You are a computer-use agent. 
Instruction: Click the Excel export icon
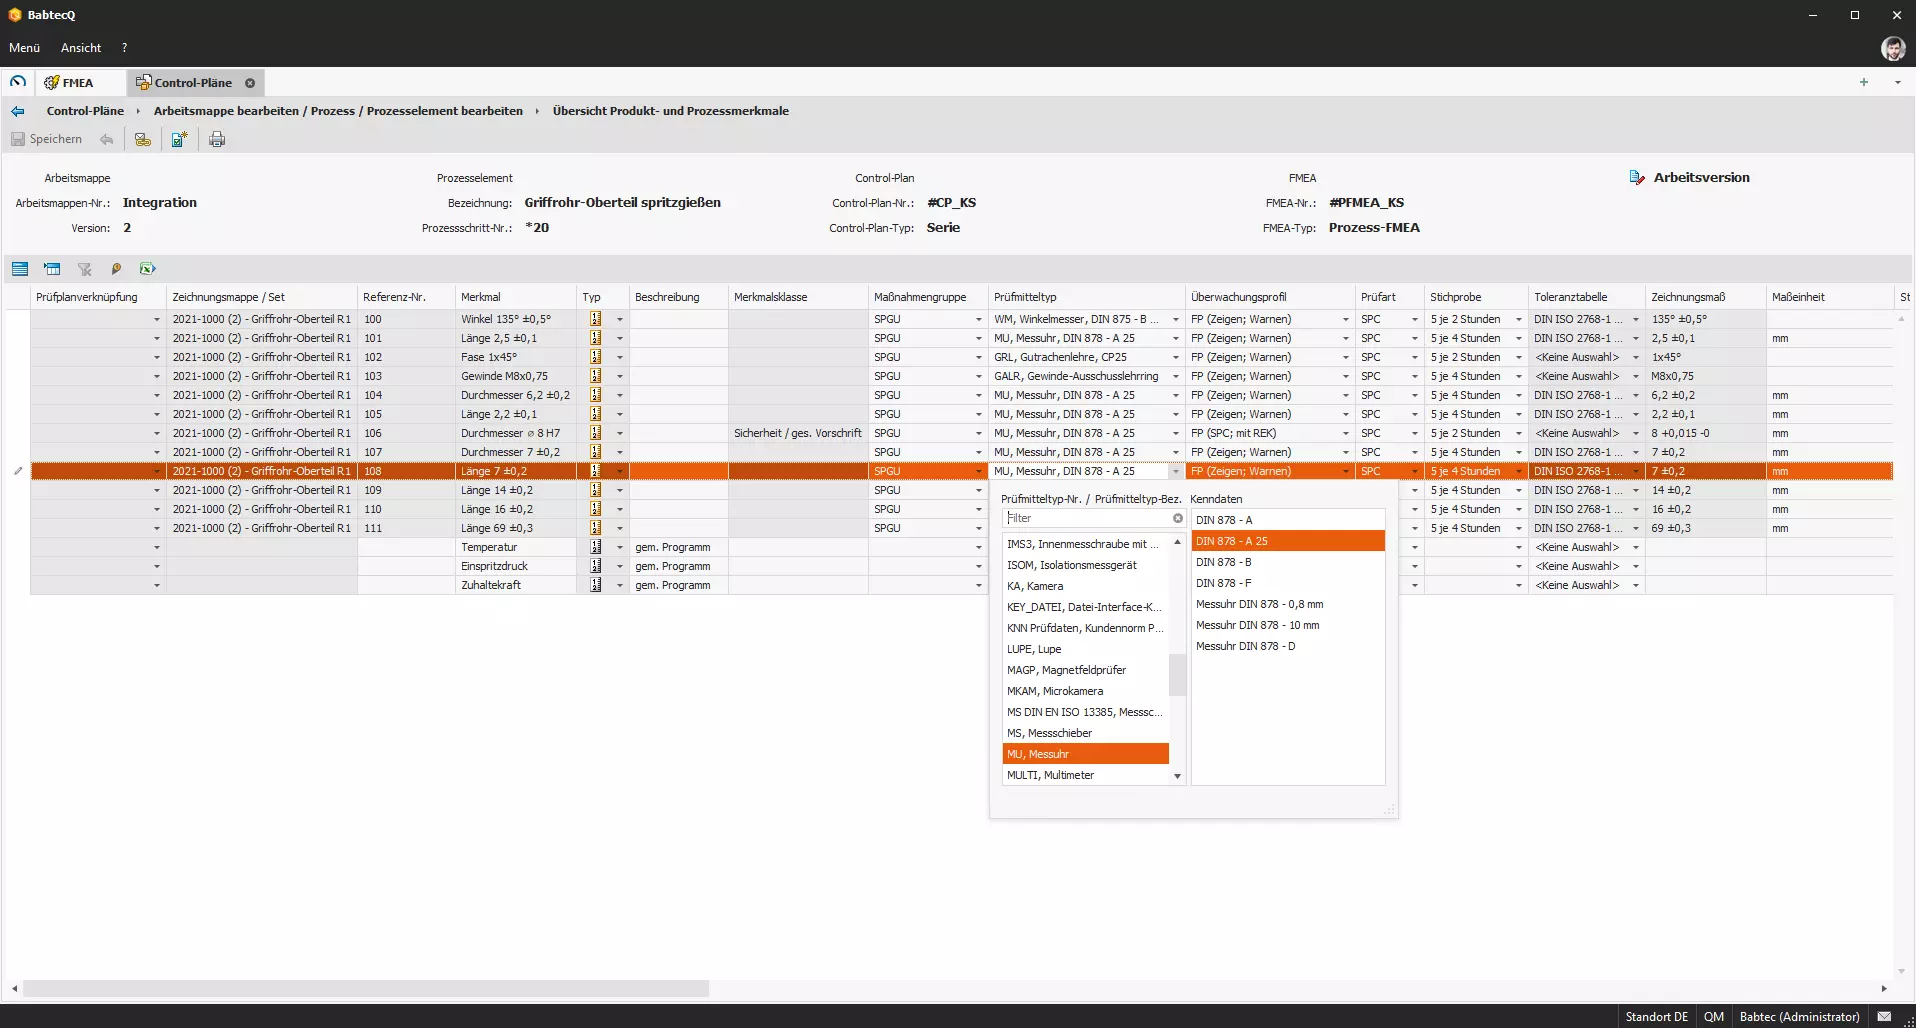(x=148, y=269)
